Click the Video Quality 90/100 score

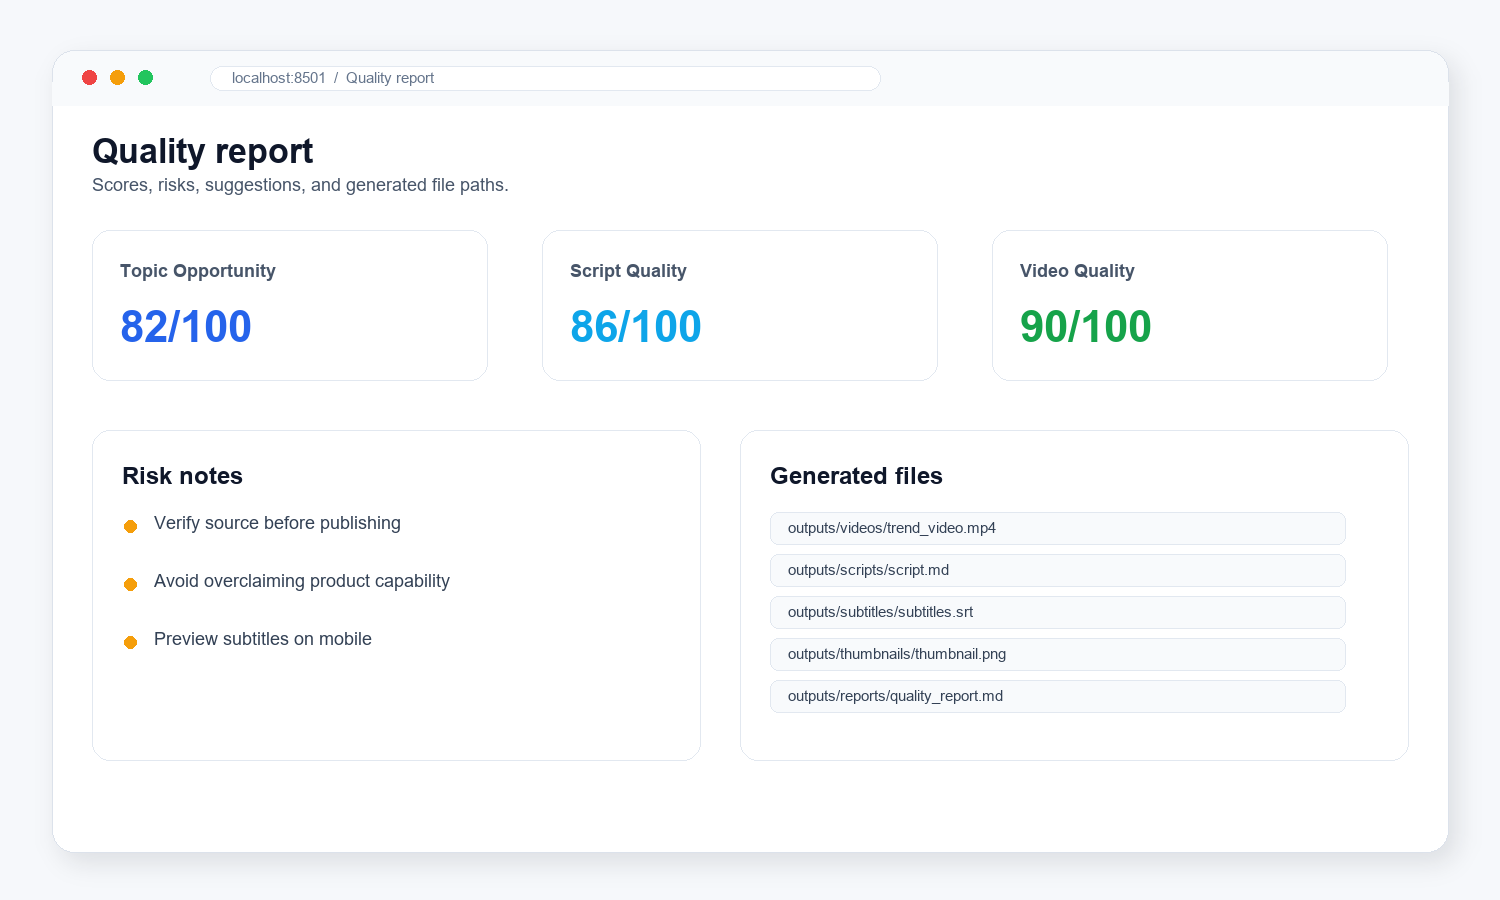pyautogui.click(x=1086, y=326)
